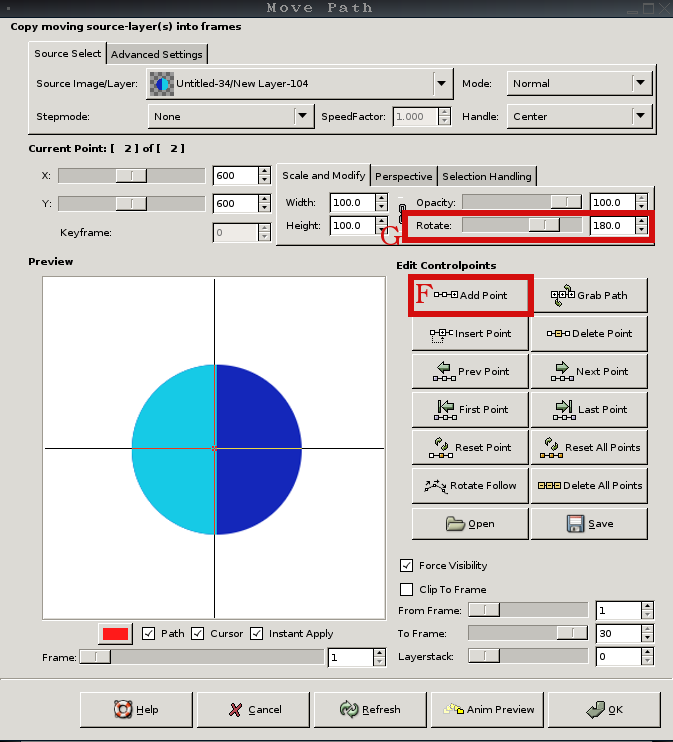The image size is (673, 742).
Task: Click Reset Point button
Action: (x=470, y=448)
